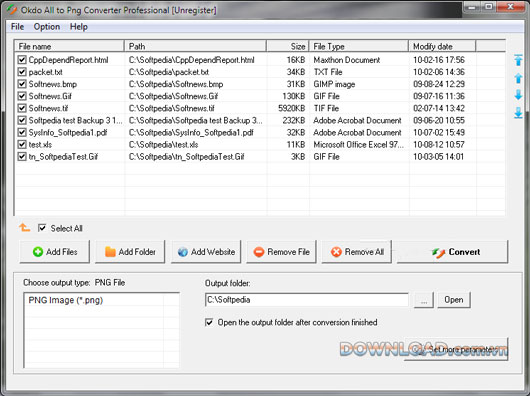The height and width of the screenshot is (396, 530).
Task: Select PNG Image (*.png) output type
Action: [x=66, y=300]
